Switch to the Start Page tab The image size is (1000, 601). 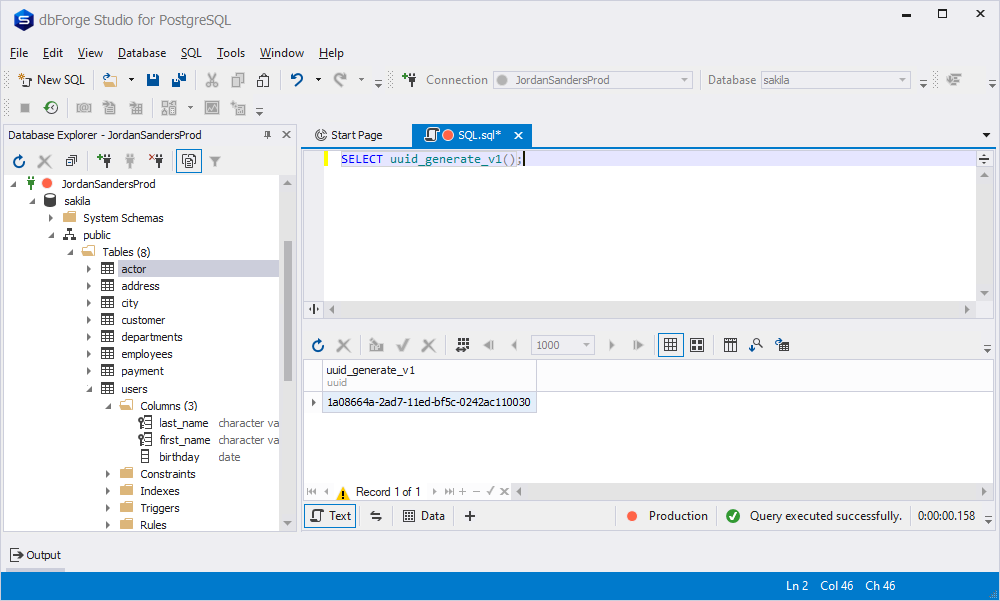click(x=349, y=135)
